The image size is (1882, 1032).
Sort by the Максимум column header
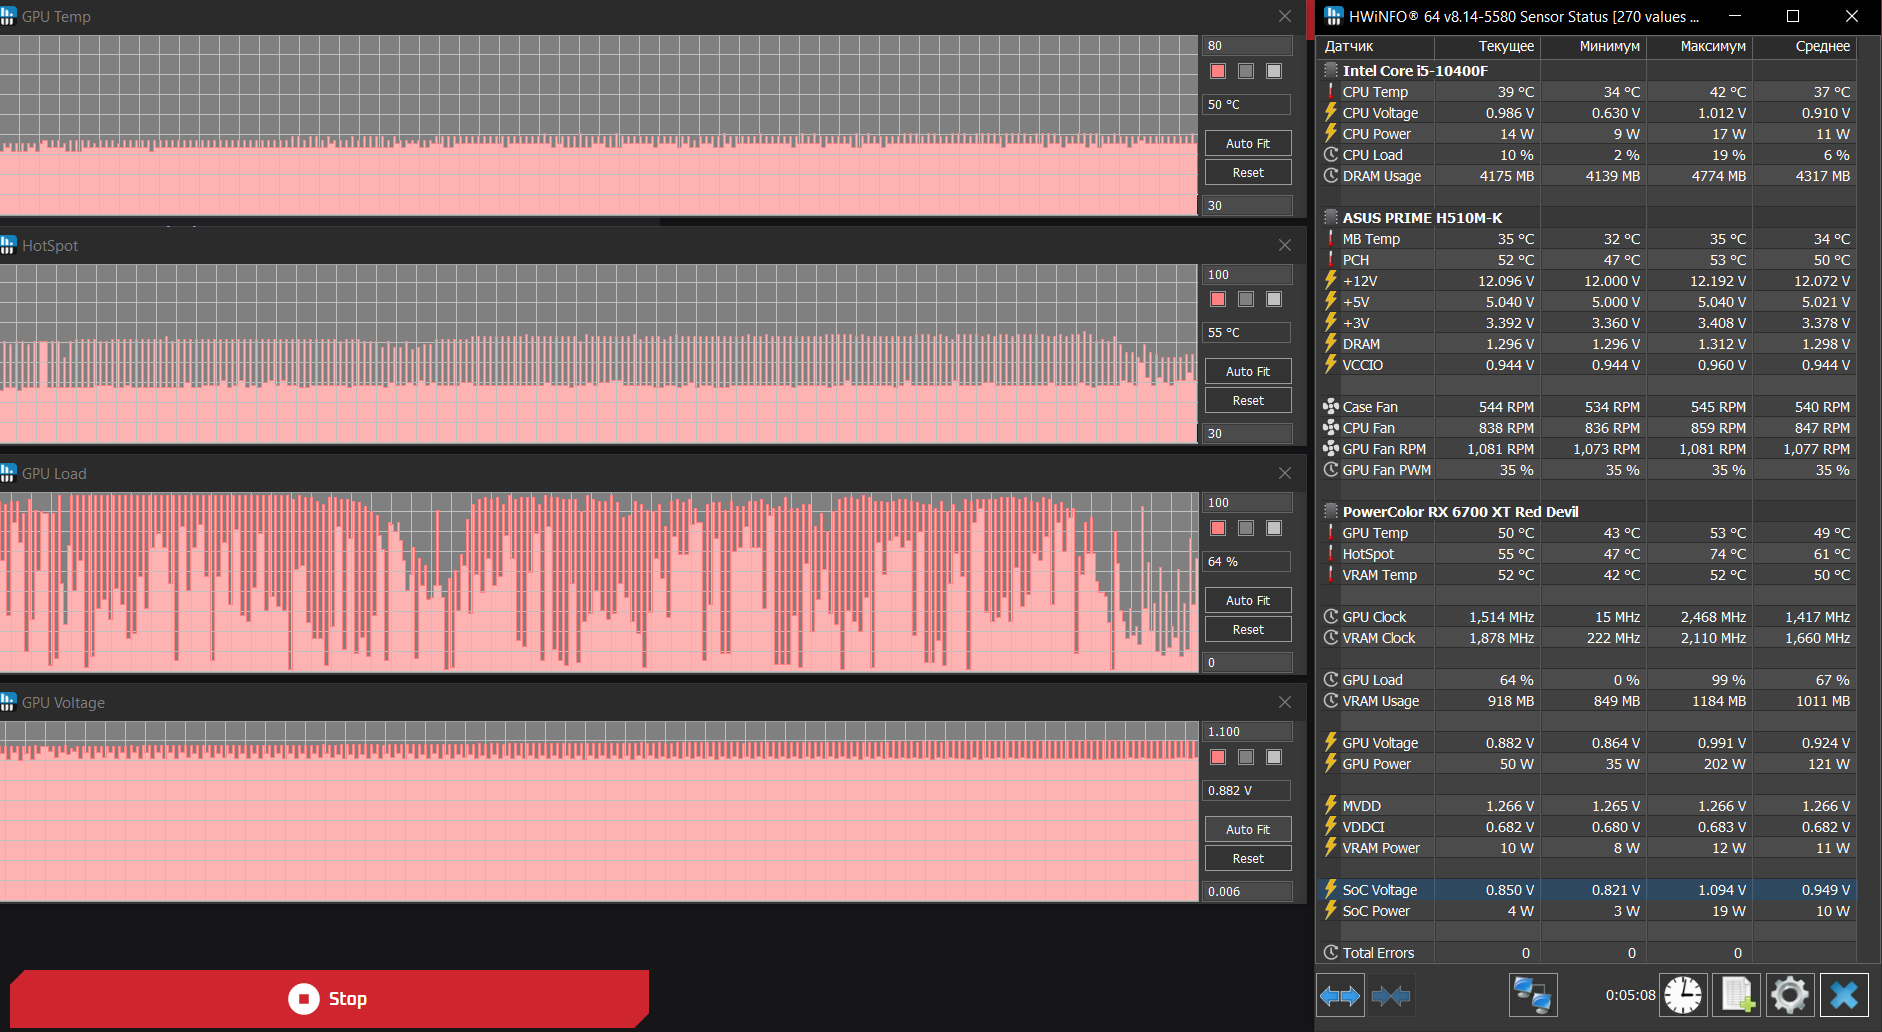(x=1700, y=46)
